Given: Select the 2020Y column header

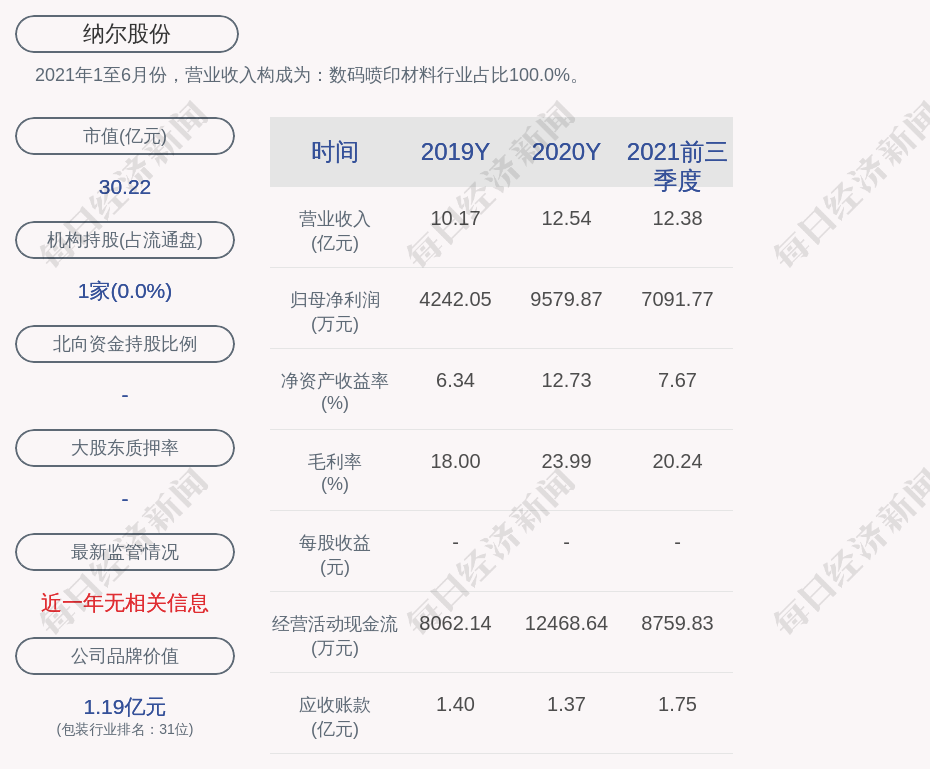Looking at the screenshot, I should click(x=566, y=152).
